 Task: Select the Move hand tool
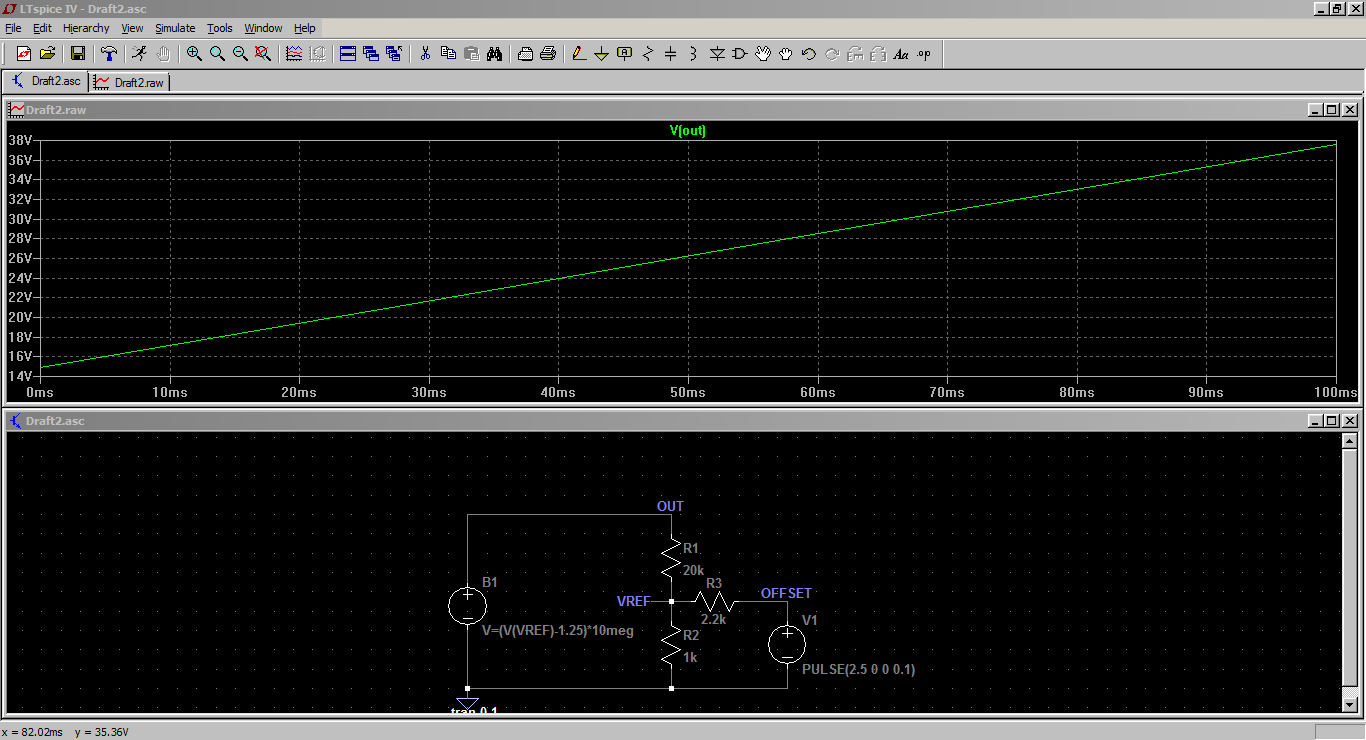pyautogui.click(x=763, y=54)
